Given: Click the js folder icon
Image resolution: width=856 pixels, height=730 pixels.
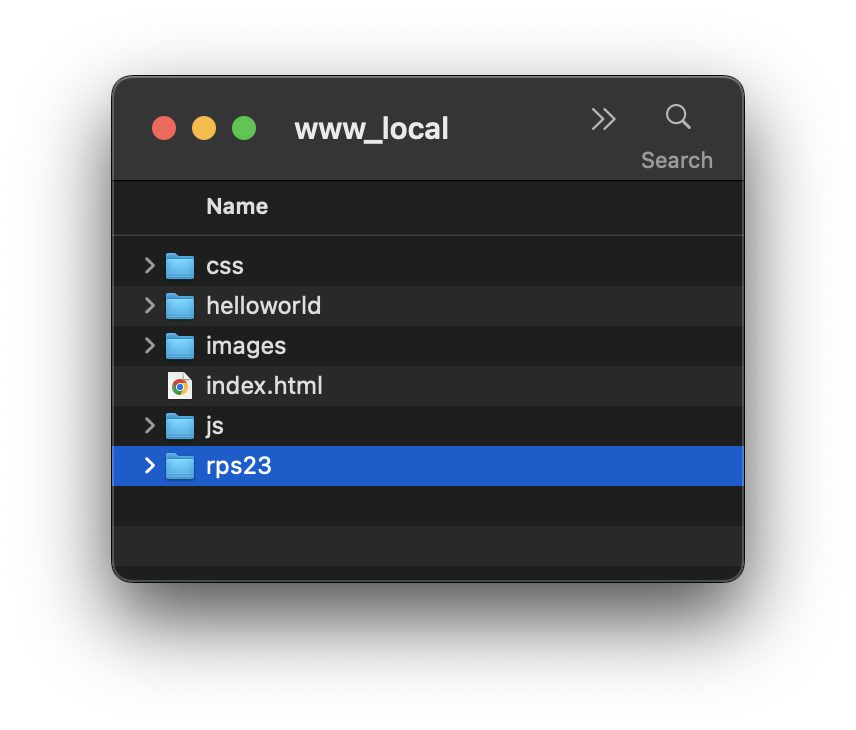Looking at the screenshot, I should (180, 426).
